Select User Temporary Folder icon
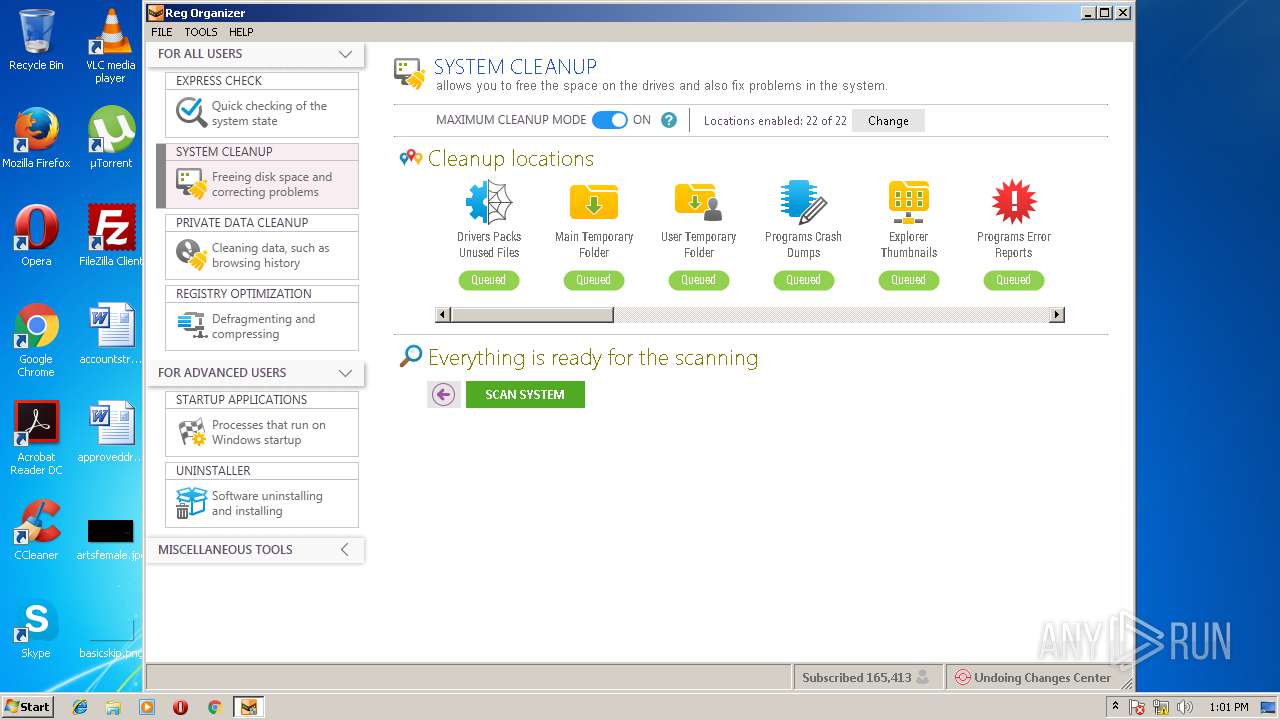This screenshot has height=720, width=1280. pos(699,203)
